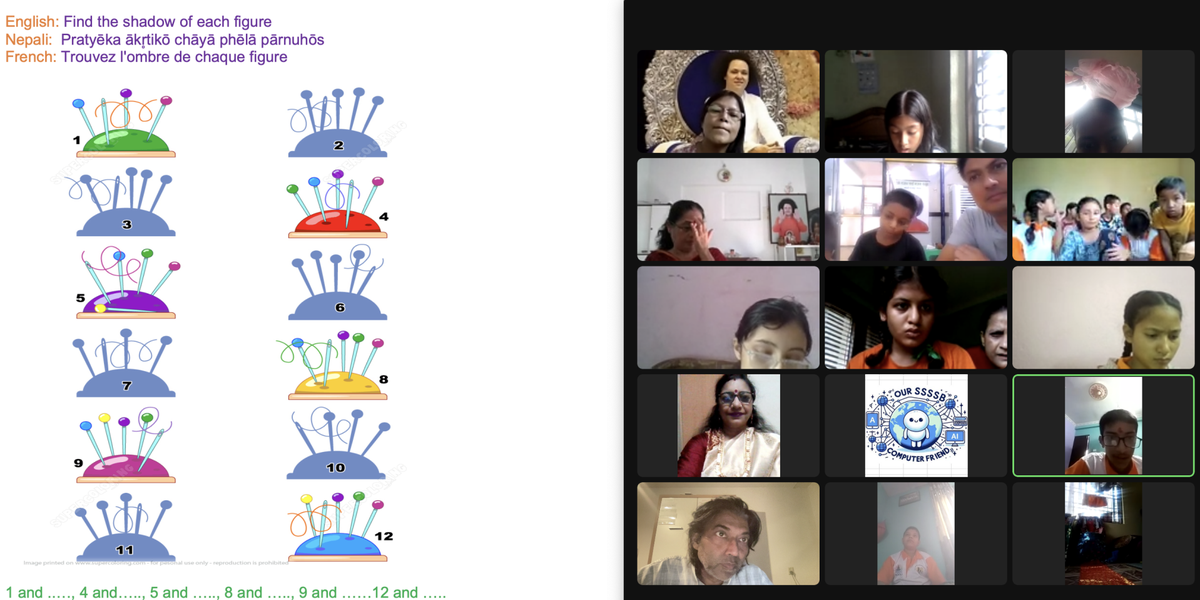Viewport: 1200px width, 600px height.
Task: Click the woman in white saree video tile
Action: click(x=728, y=425)
